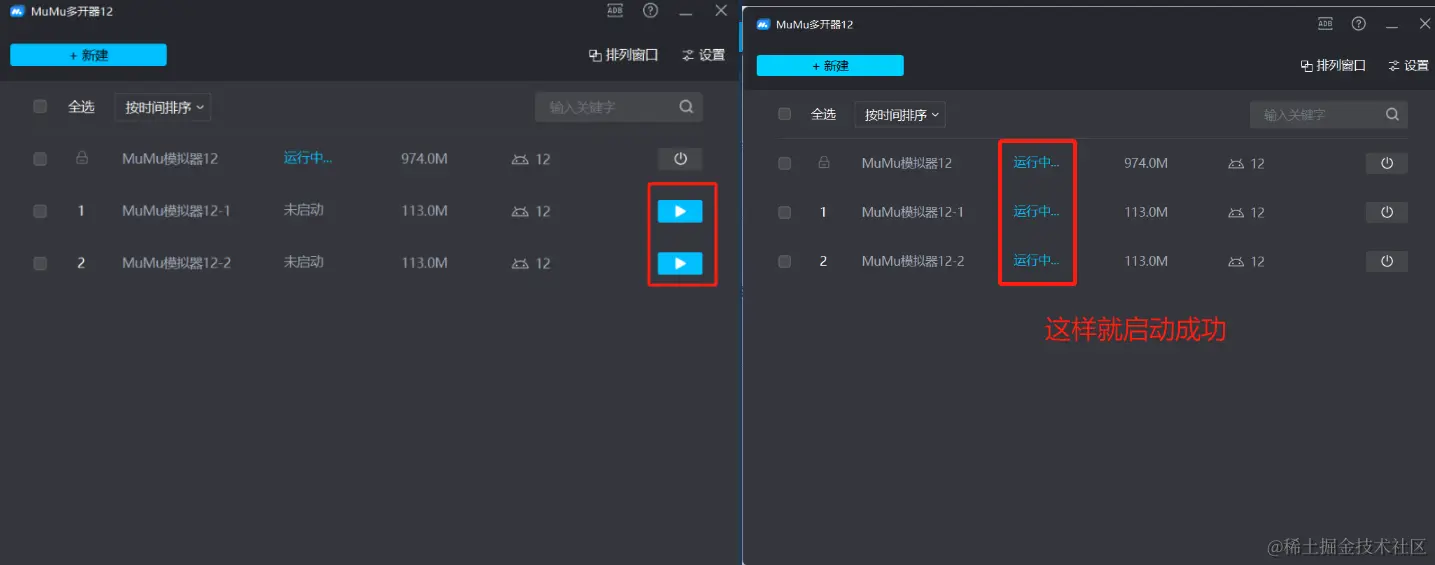Open 按时间排序 dropdown in right window
The image size is (1435, 565).
[900, 115]
